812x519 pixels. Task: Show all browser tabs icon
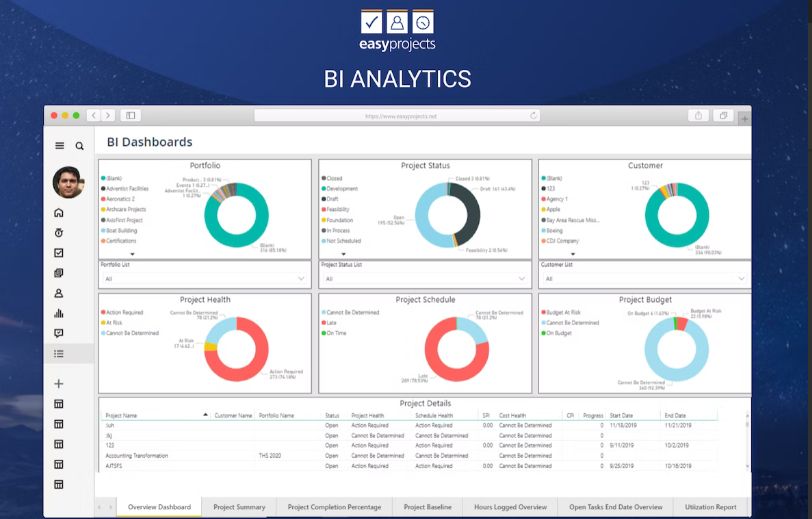723,116
